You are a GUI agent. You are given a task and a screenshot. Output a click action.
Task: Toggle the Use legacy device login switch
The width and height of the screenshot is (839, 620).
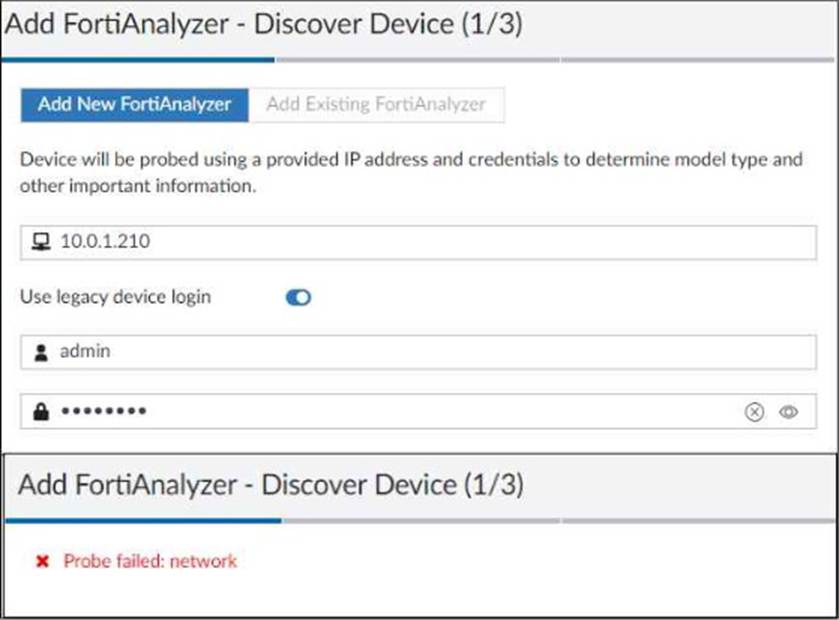pyautogui.click(x=298, y=297)
